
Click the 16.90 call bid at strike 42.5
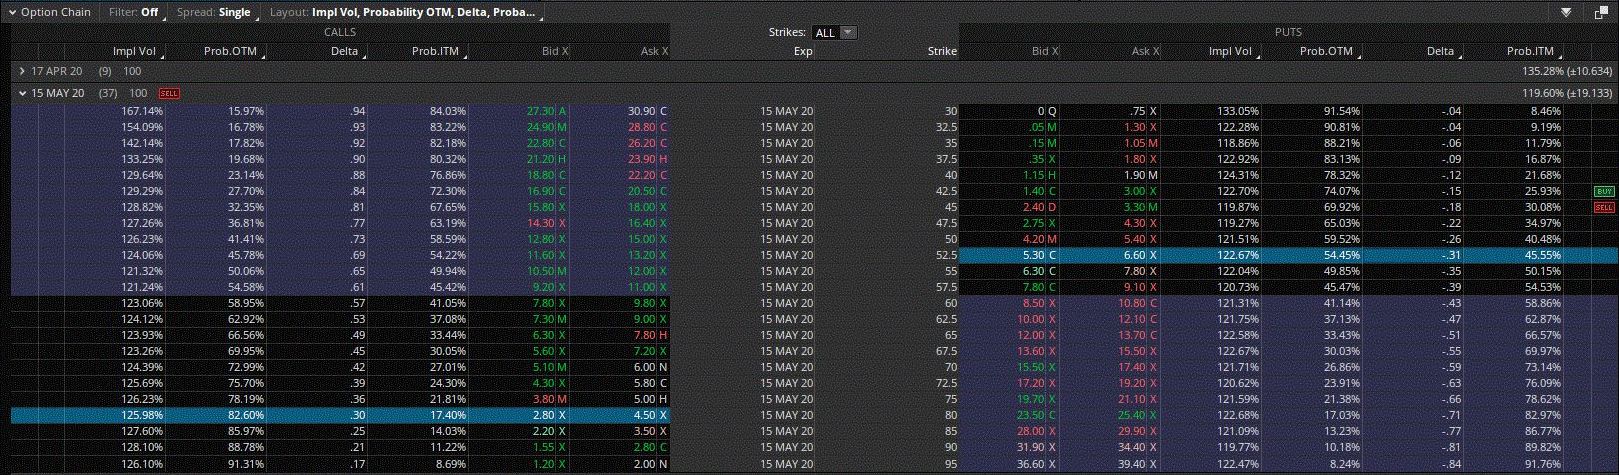click(540, 191)
